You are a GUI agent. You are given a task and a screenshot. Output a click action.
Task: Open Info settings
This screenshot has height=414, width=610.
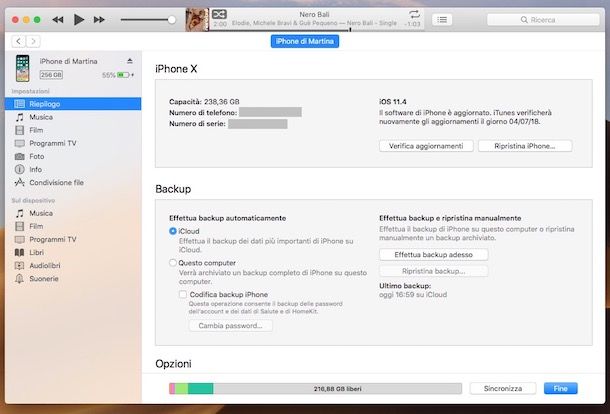(73, 169)
